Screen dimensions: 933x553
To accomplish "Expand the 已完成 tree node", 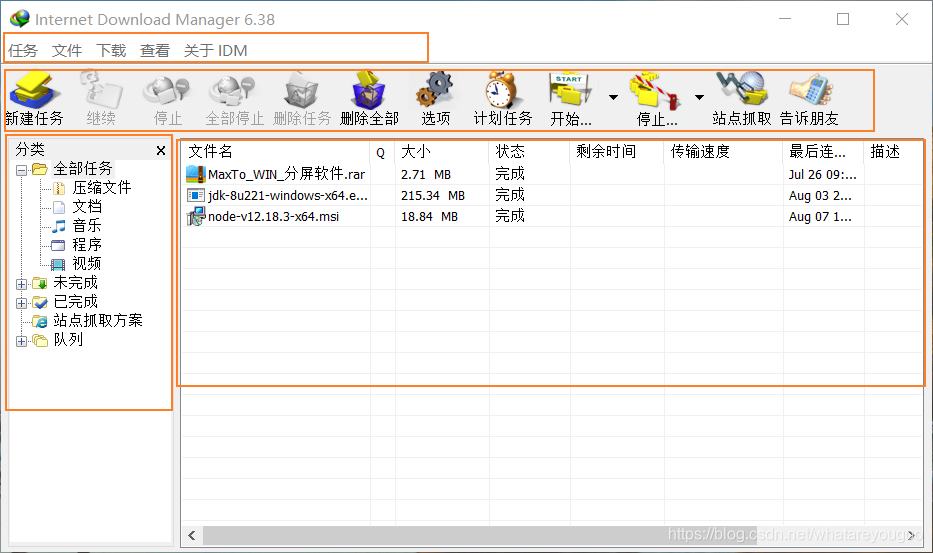I will pos(21,303).
